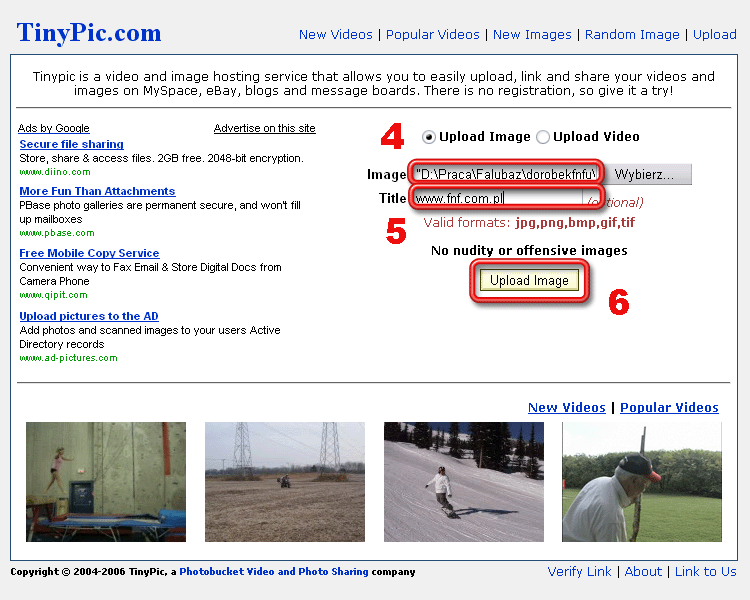Open the snowboarder video thumbnail
This screenshot has width=750, height=600.
coord(464,482)
